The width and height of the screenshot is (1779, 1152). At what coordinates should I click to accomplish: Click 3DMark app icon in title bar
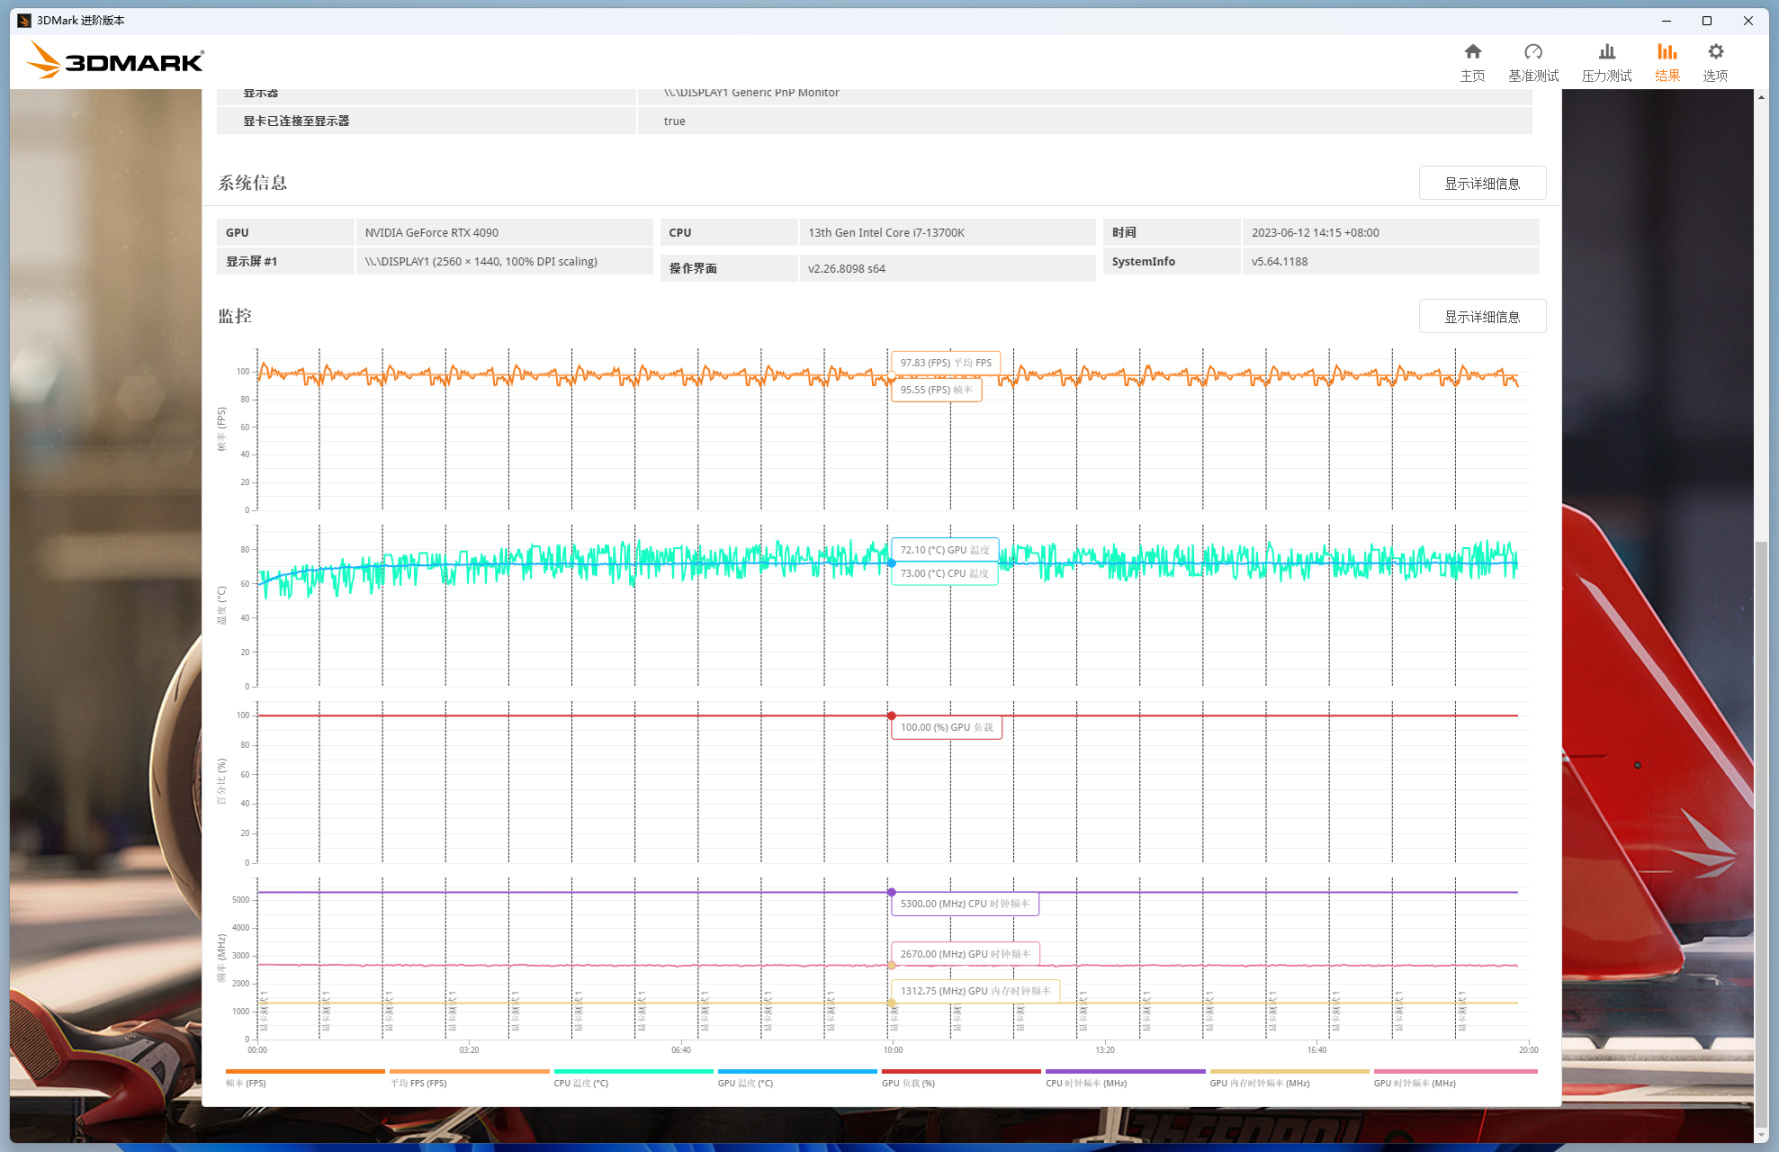click(24, 20)
